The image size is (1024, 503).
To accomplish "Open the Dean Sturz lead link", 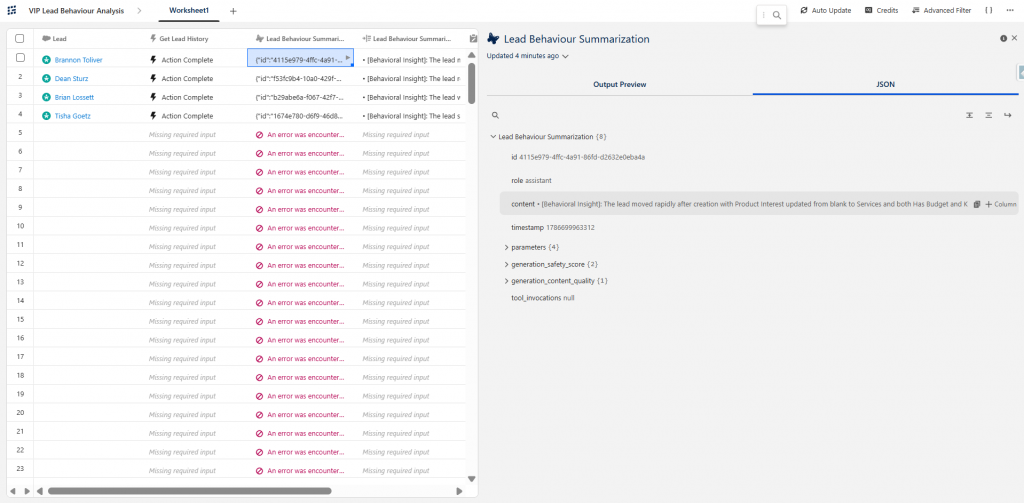I will [x=71, y=78].
